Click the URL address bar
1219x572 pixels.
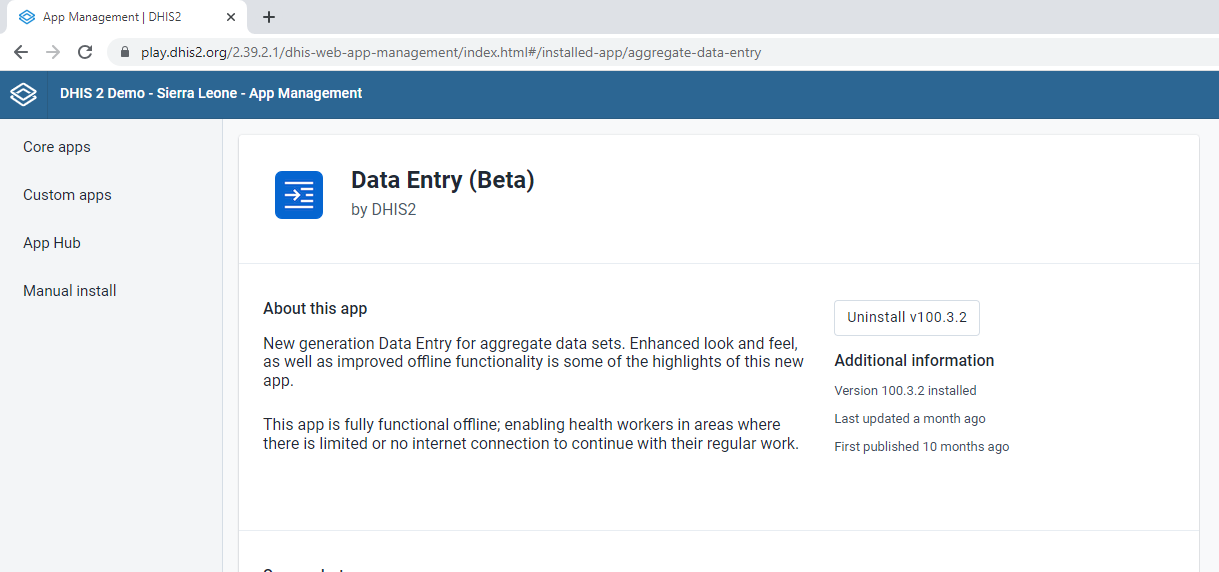663,52
